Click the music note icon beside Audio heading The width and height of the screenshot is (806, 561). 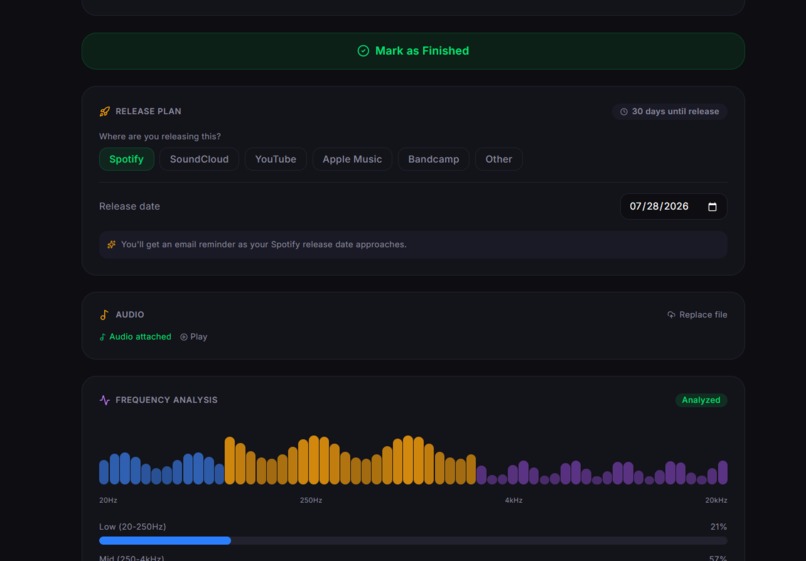pos(104,315)
